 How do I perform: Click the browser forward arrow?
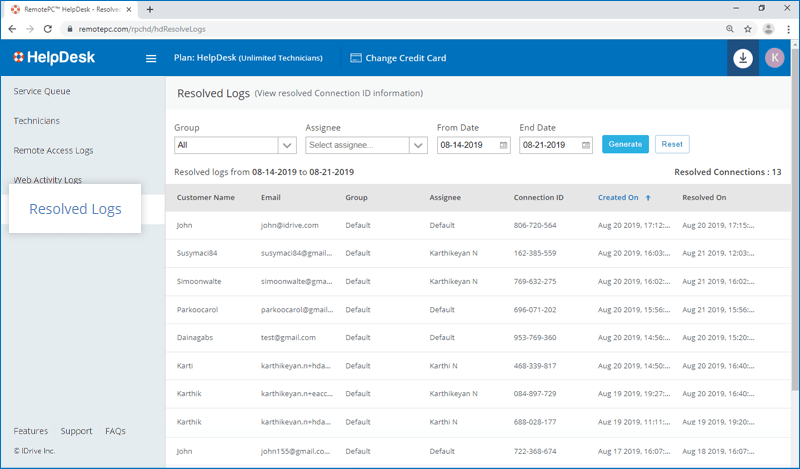(x=30, y=29)
